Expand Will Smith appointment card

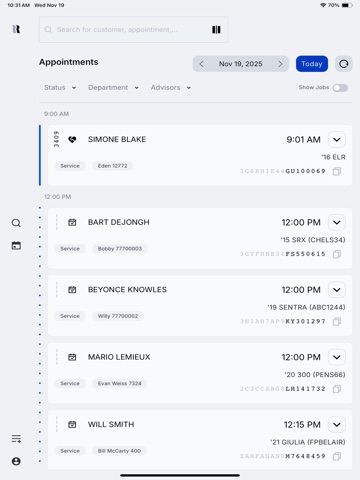tap(337, 424)
